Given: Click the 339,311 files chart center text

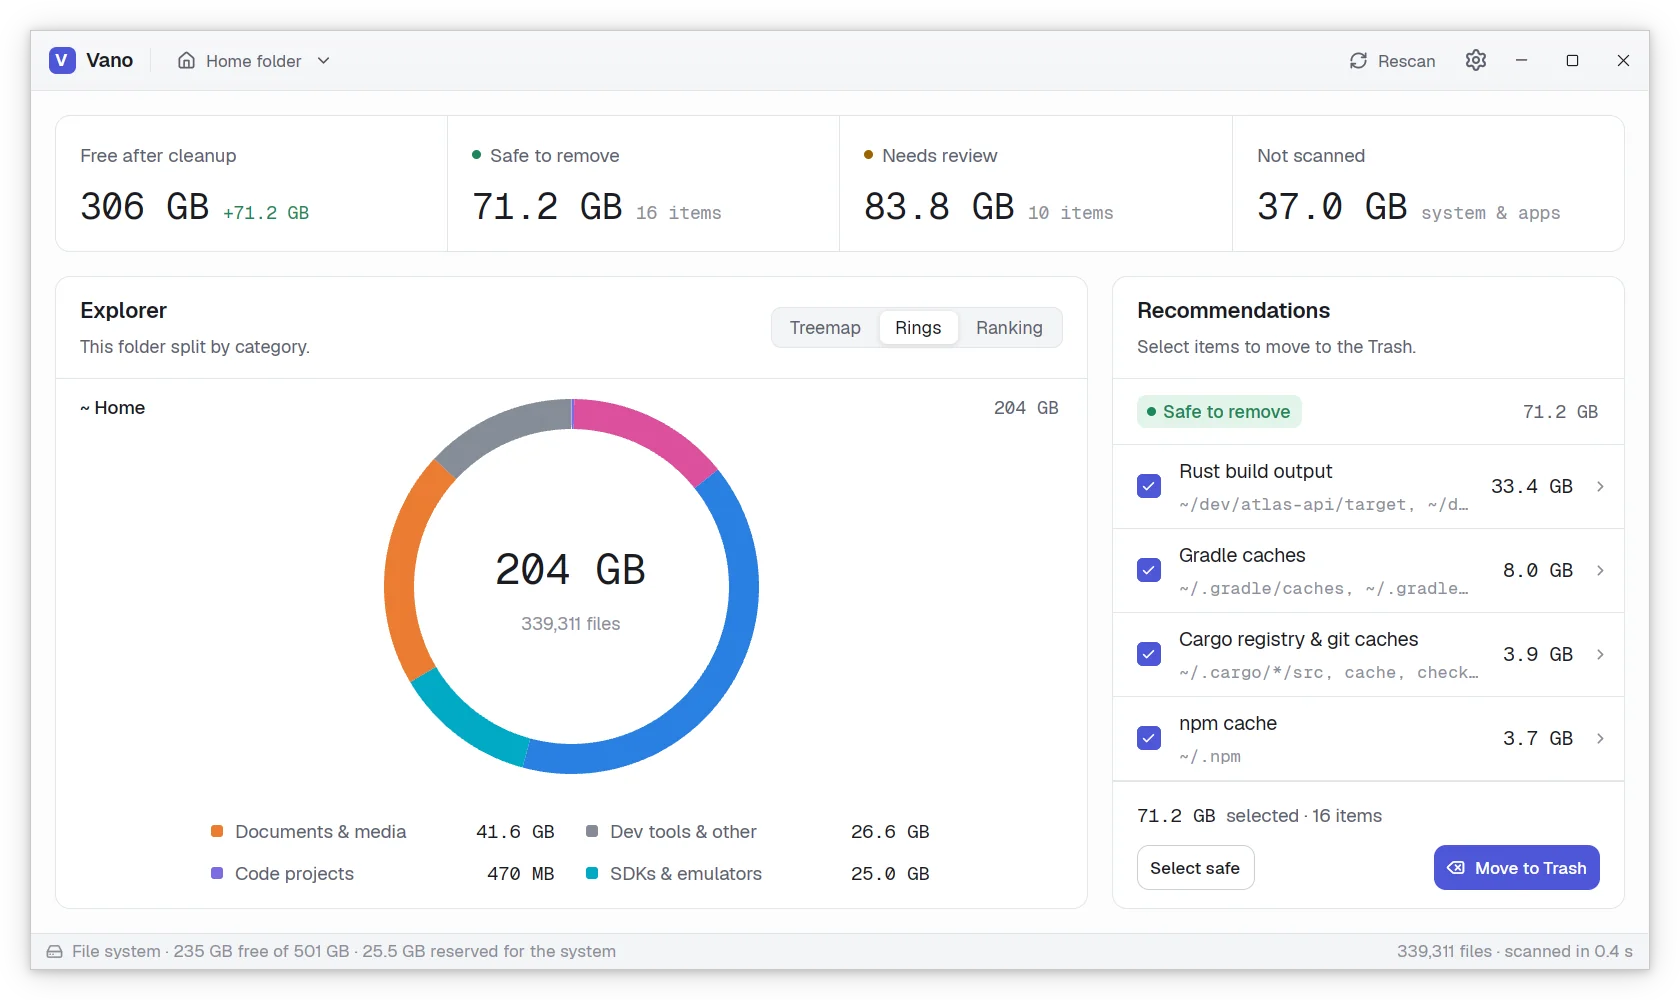Looking at the screenshot, I should tap(571, 624).
